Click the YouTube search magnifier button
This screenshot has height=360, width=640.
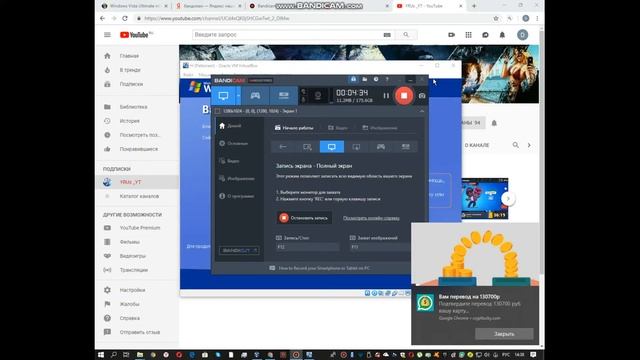point(406,35)
